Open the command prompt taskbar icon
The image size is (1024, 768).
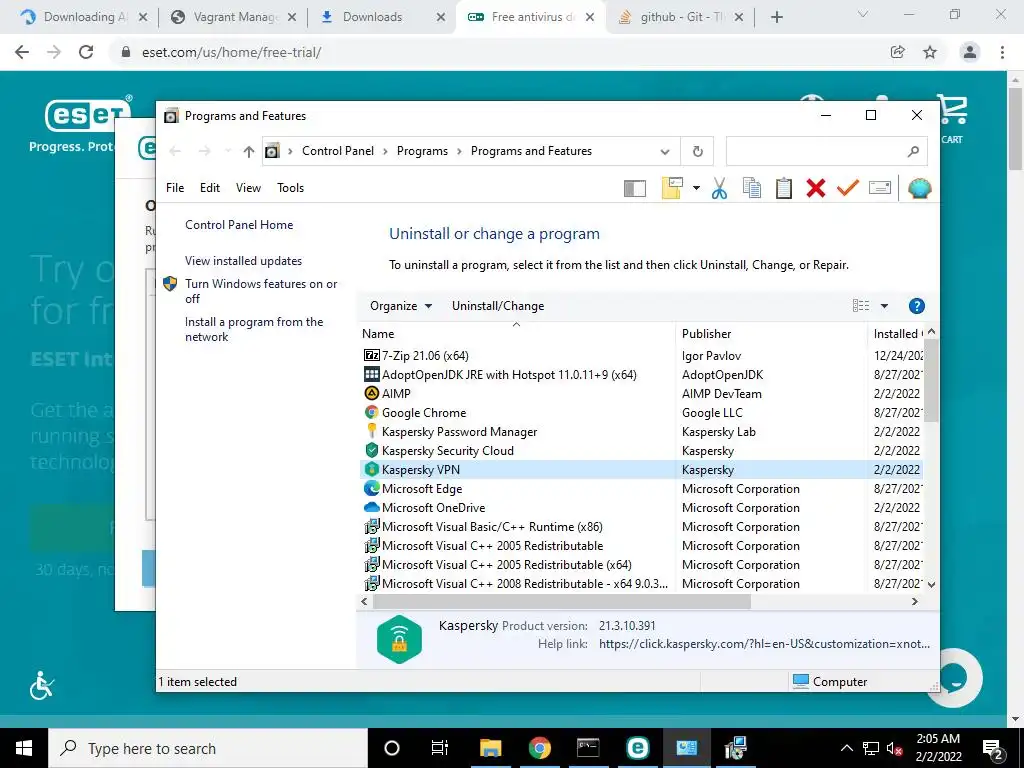588,748
